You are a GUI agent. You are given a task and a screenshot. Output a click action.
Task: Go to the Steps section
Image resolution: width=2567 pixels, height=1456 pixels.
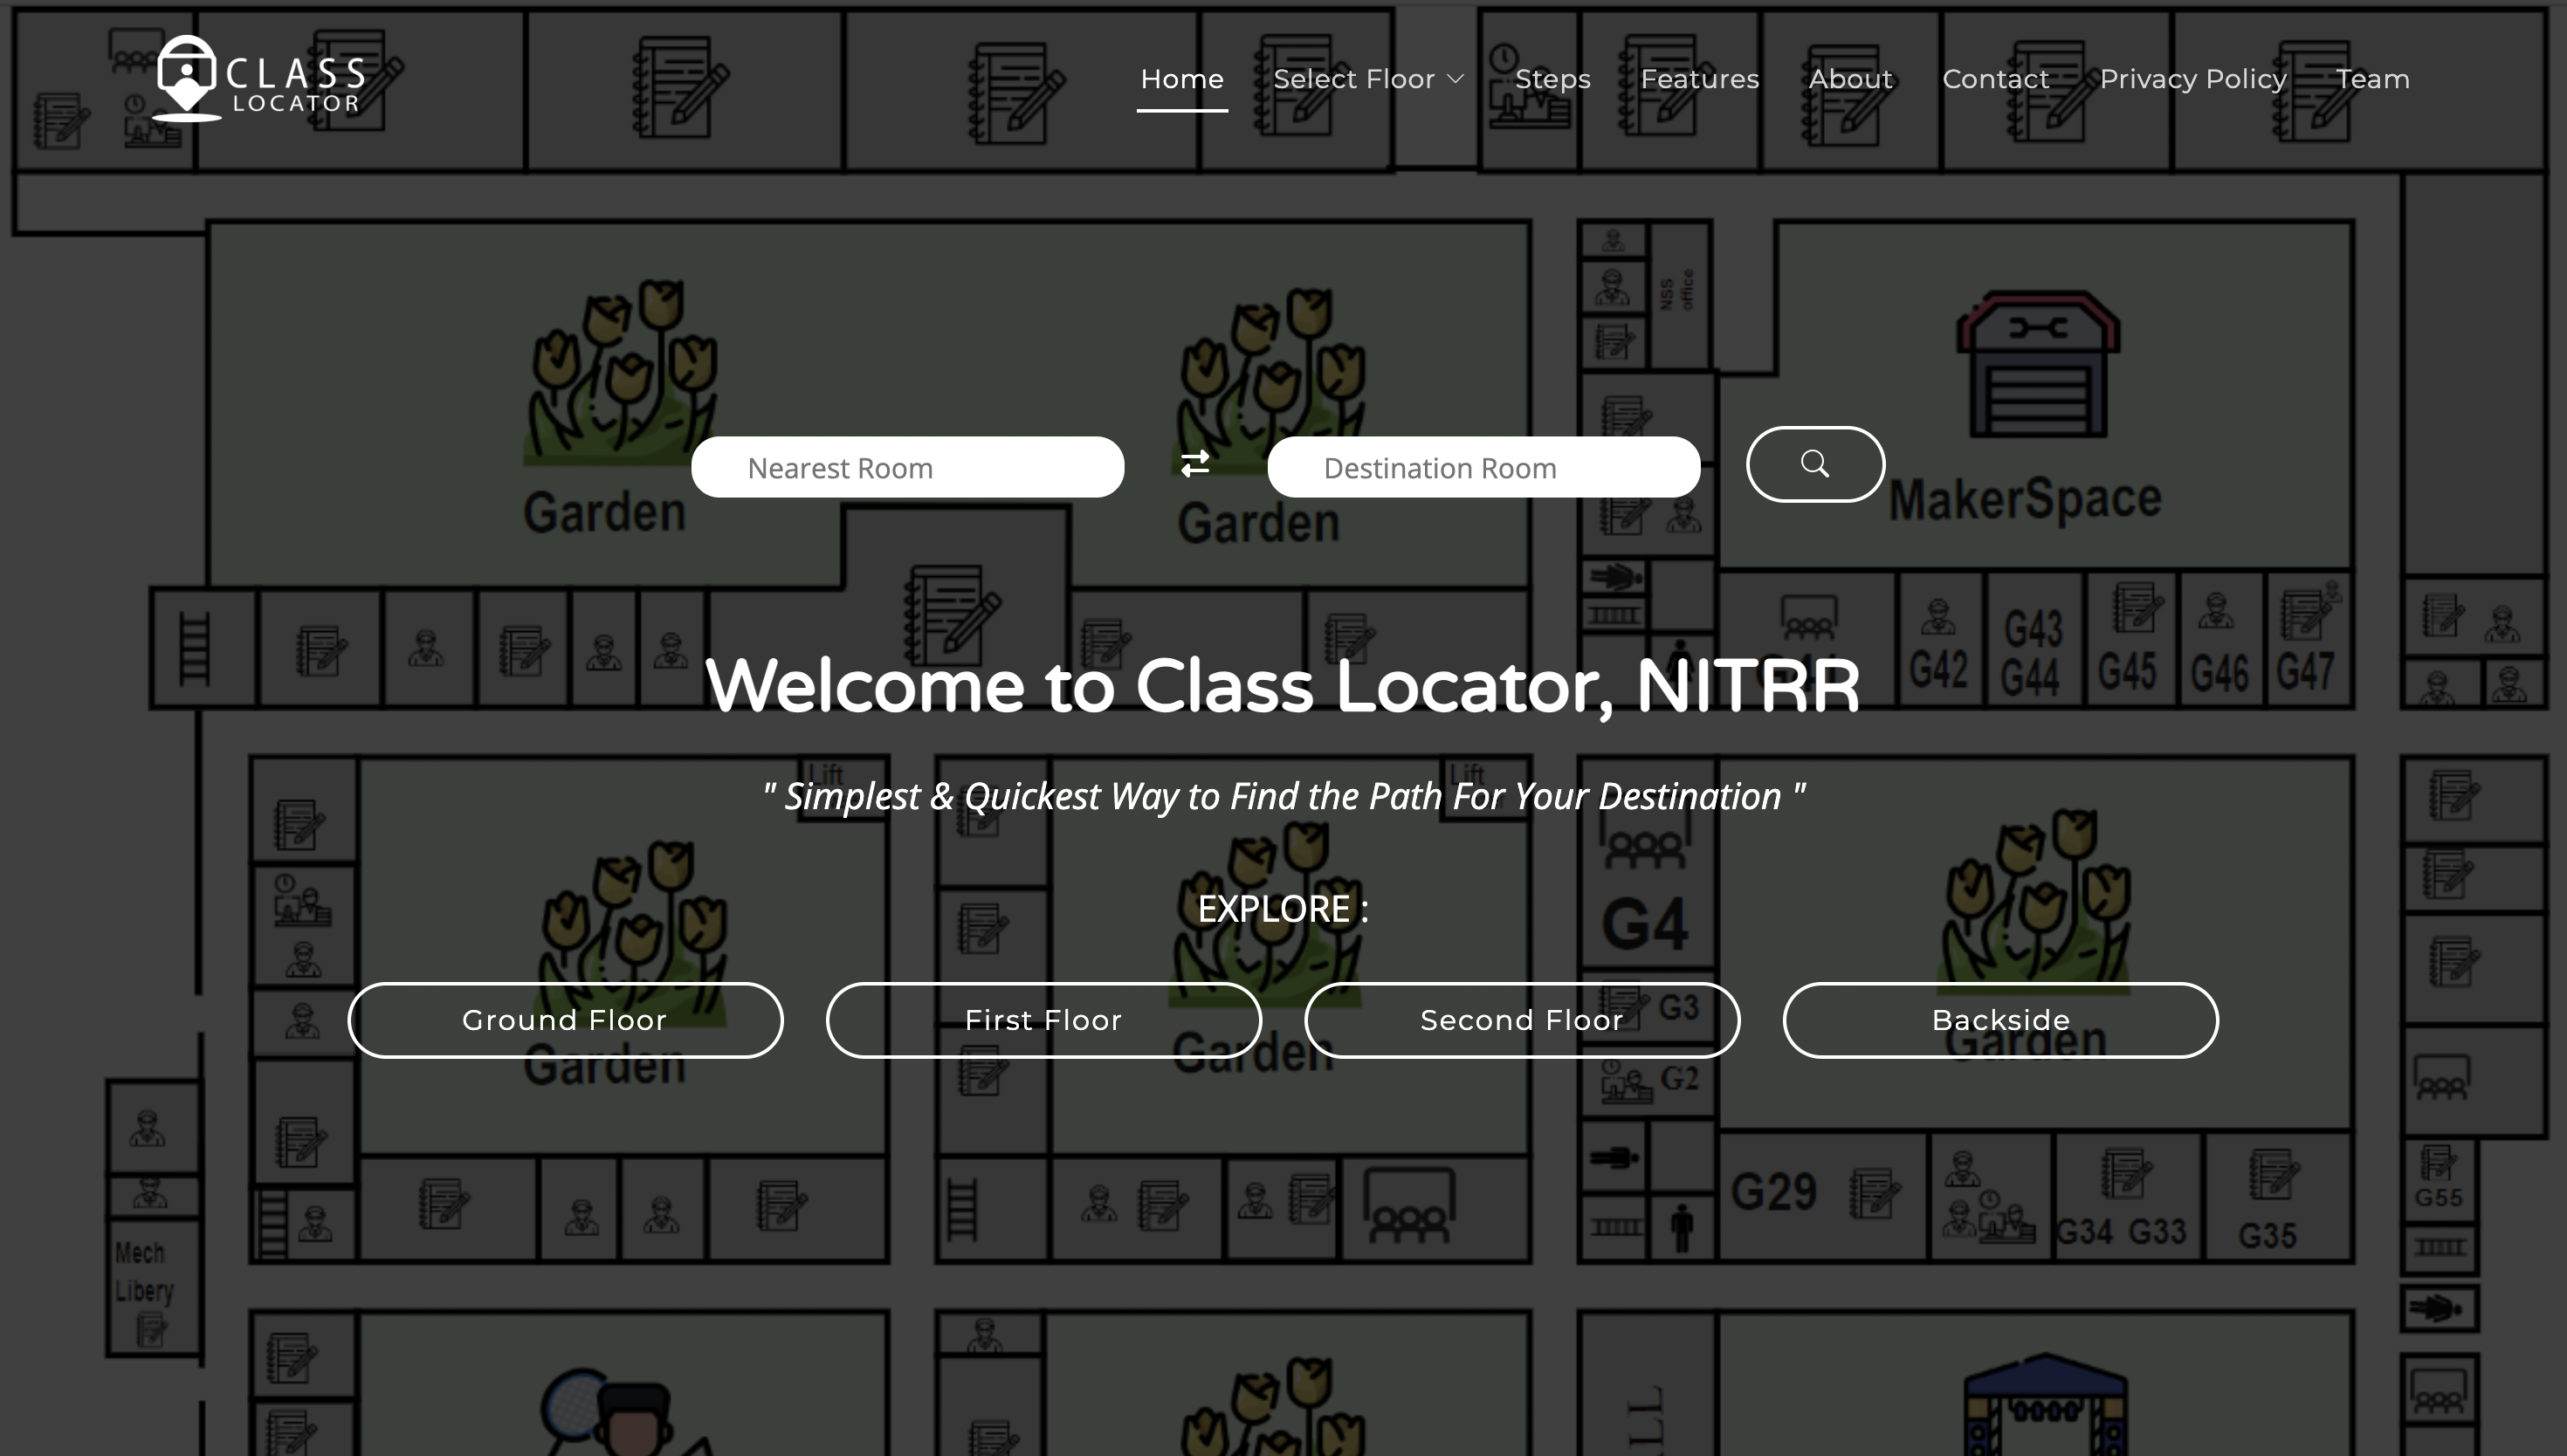click(1552, 79)
